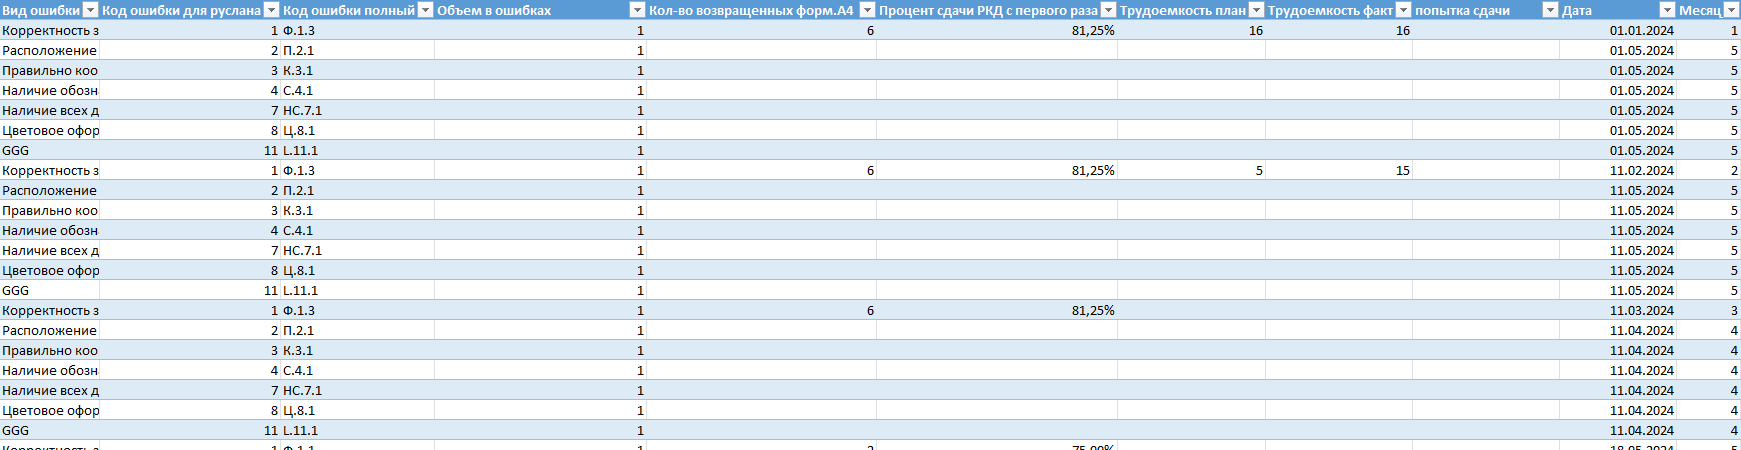The image size is (1741, 450).
Task: Open the Месяц column filter dropdown
Action: [x=1731, y=10]
